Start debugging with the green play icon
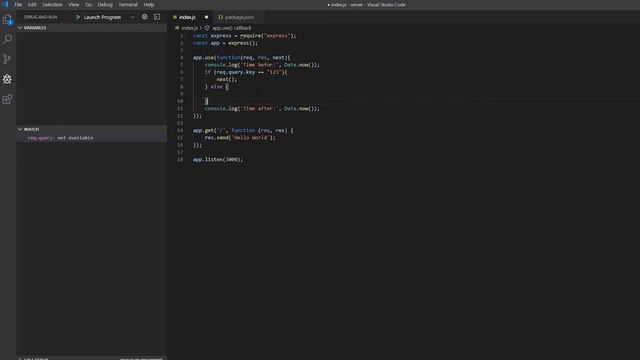The width and height of the screenshot is (640, 360). point(78,17)
